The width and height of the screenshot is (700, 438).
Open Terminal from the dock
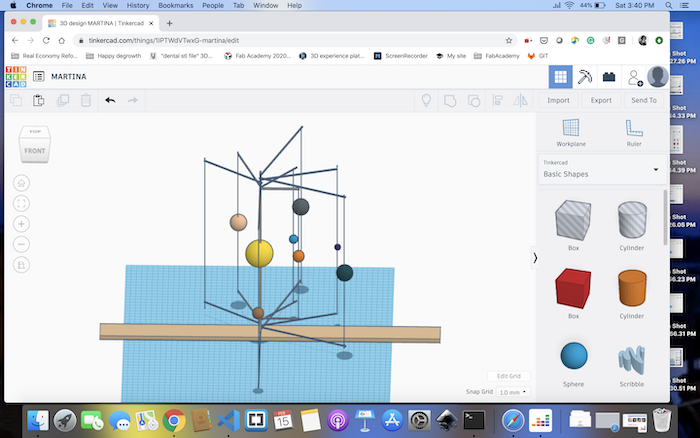pos(474,420)
